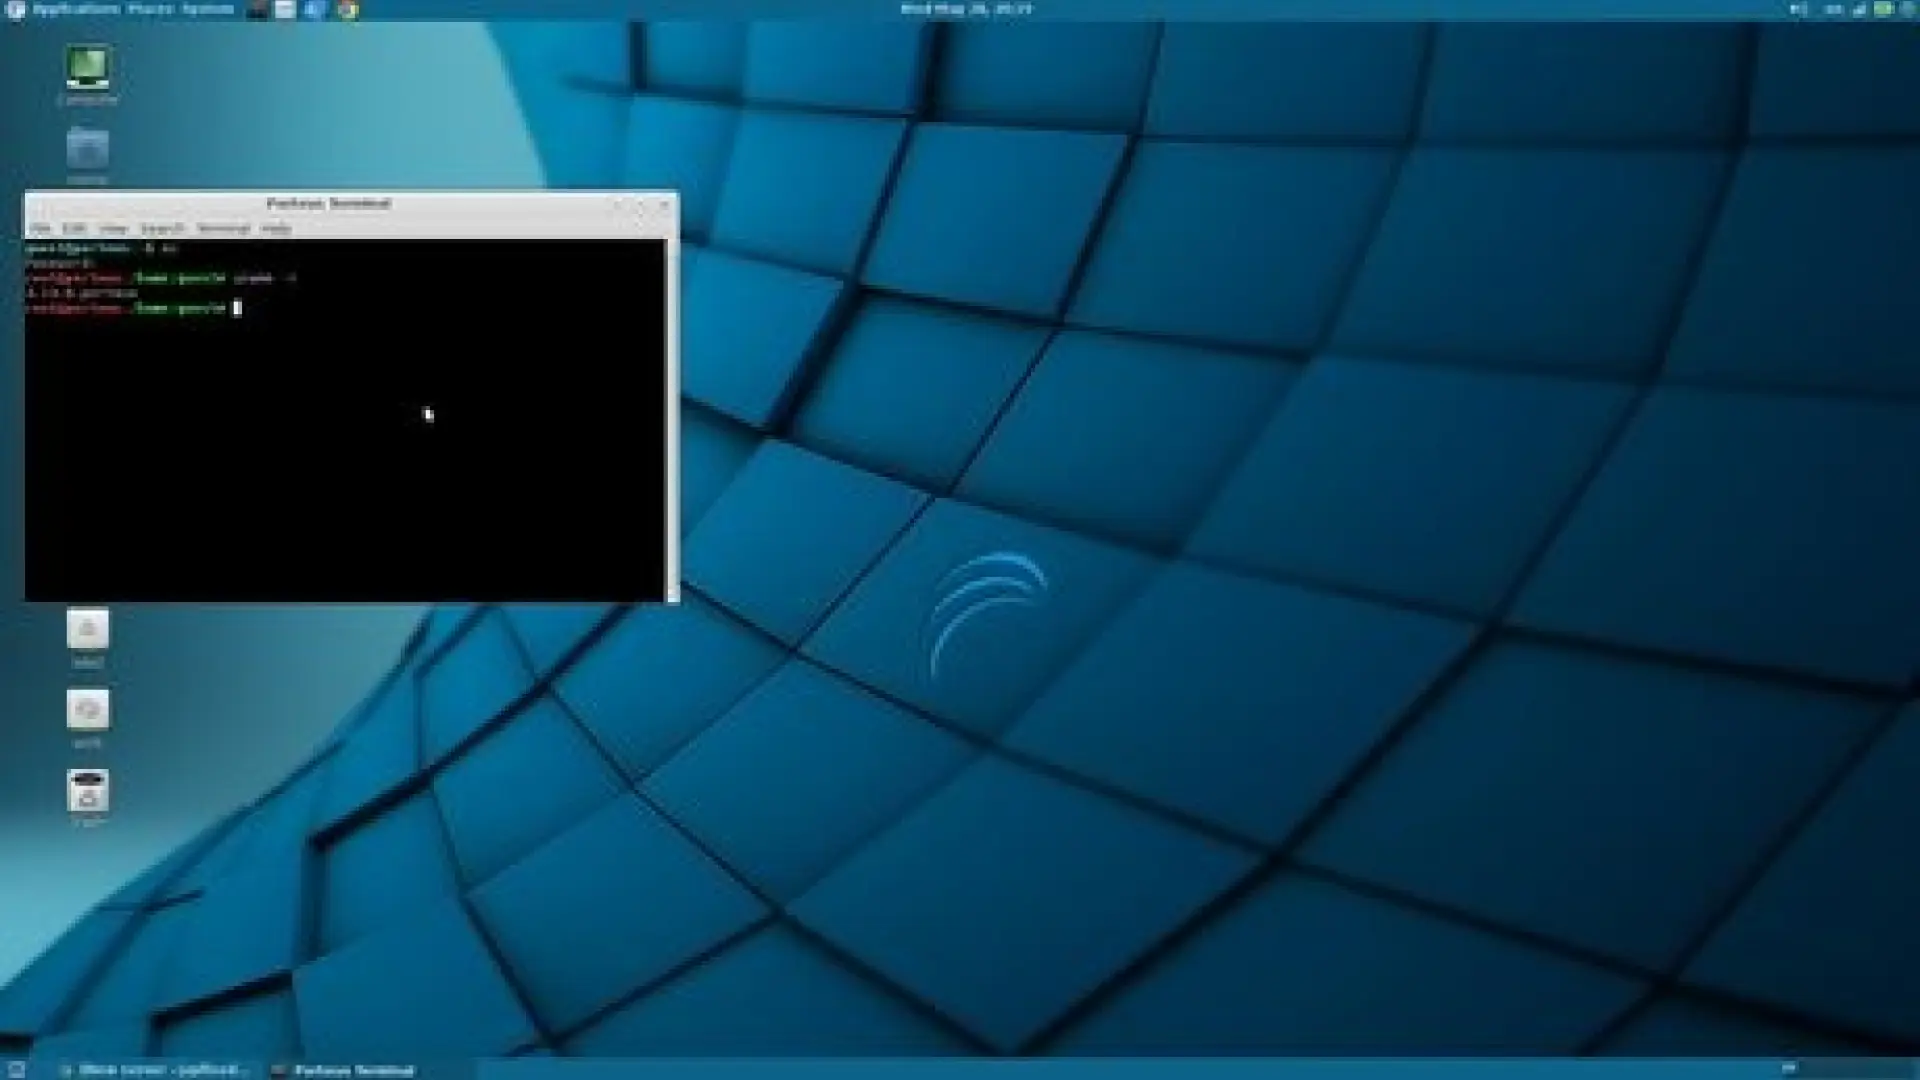Open the terminal's Help menu
Image resolution: width=1920 pixels, height=1080 pixels.
pos(276,228)
